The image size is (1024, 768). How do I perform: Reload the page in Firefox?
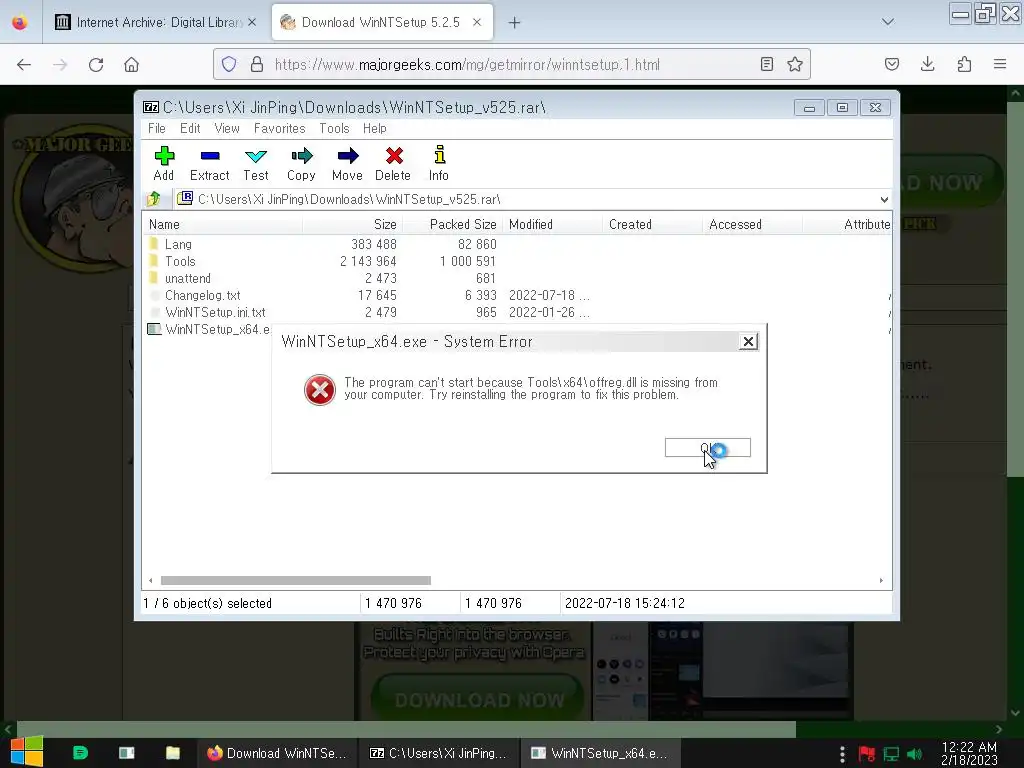(x=96, y=64)
